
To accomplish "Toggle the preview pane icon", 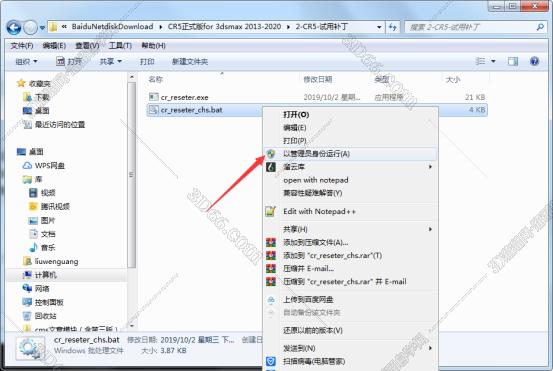I will coord(512,61).
